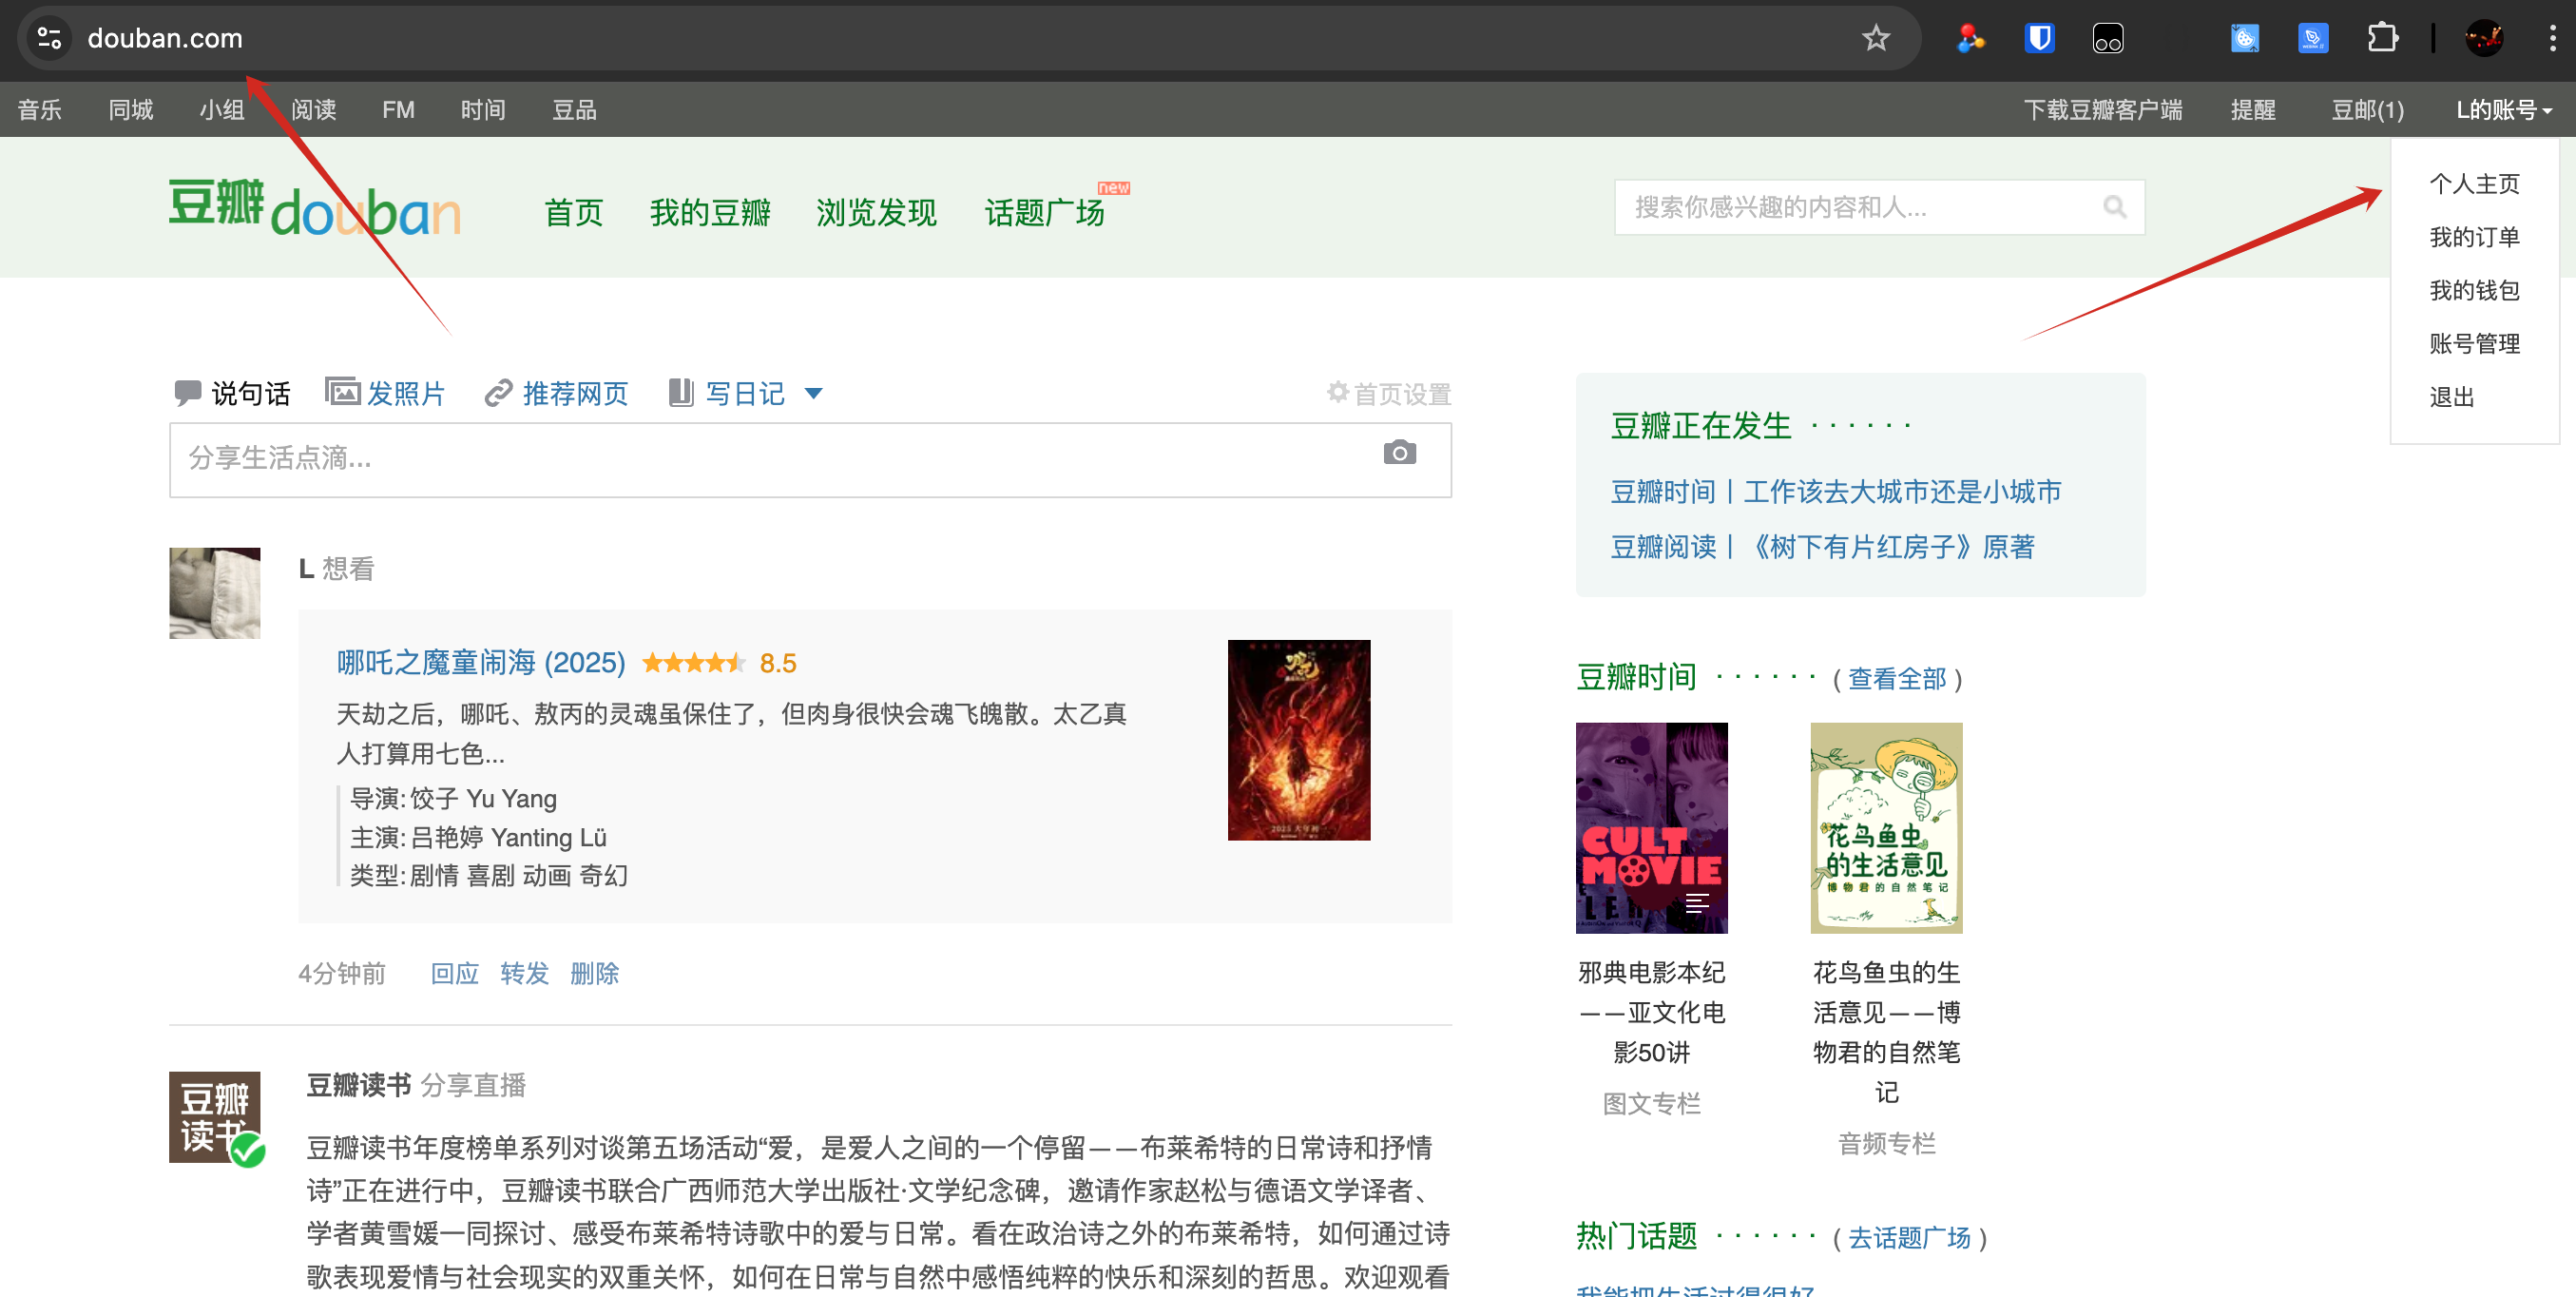This screenshot has width=2576, height=1297.
Task: Click 查看全部 next to 豆瓣时间
Action: point(1896,678)
